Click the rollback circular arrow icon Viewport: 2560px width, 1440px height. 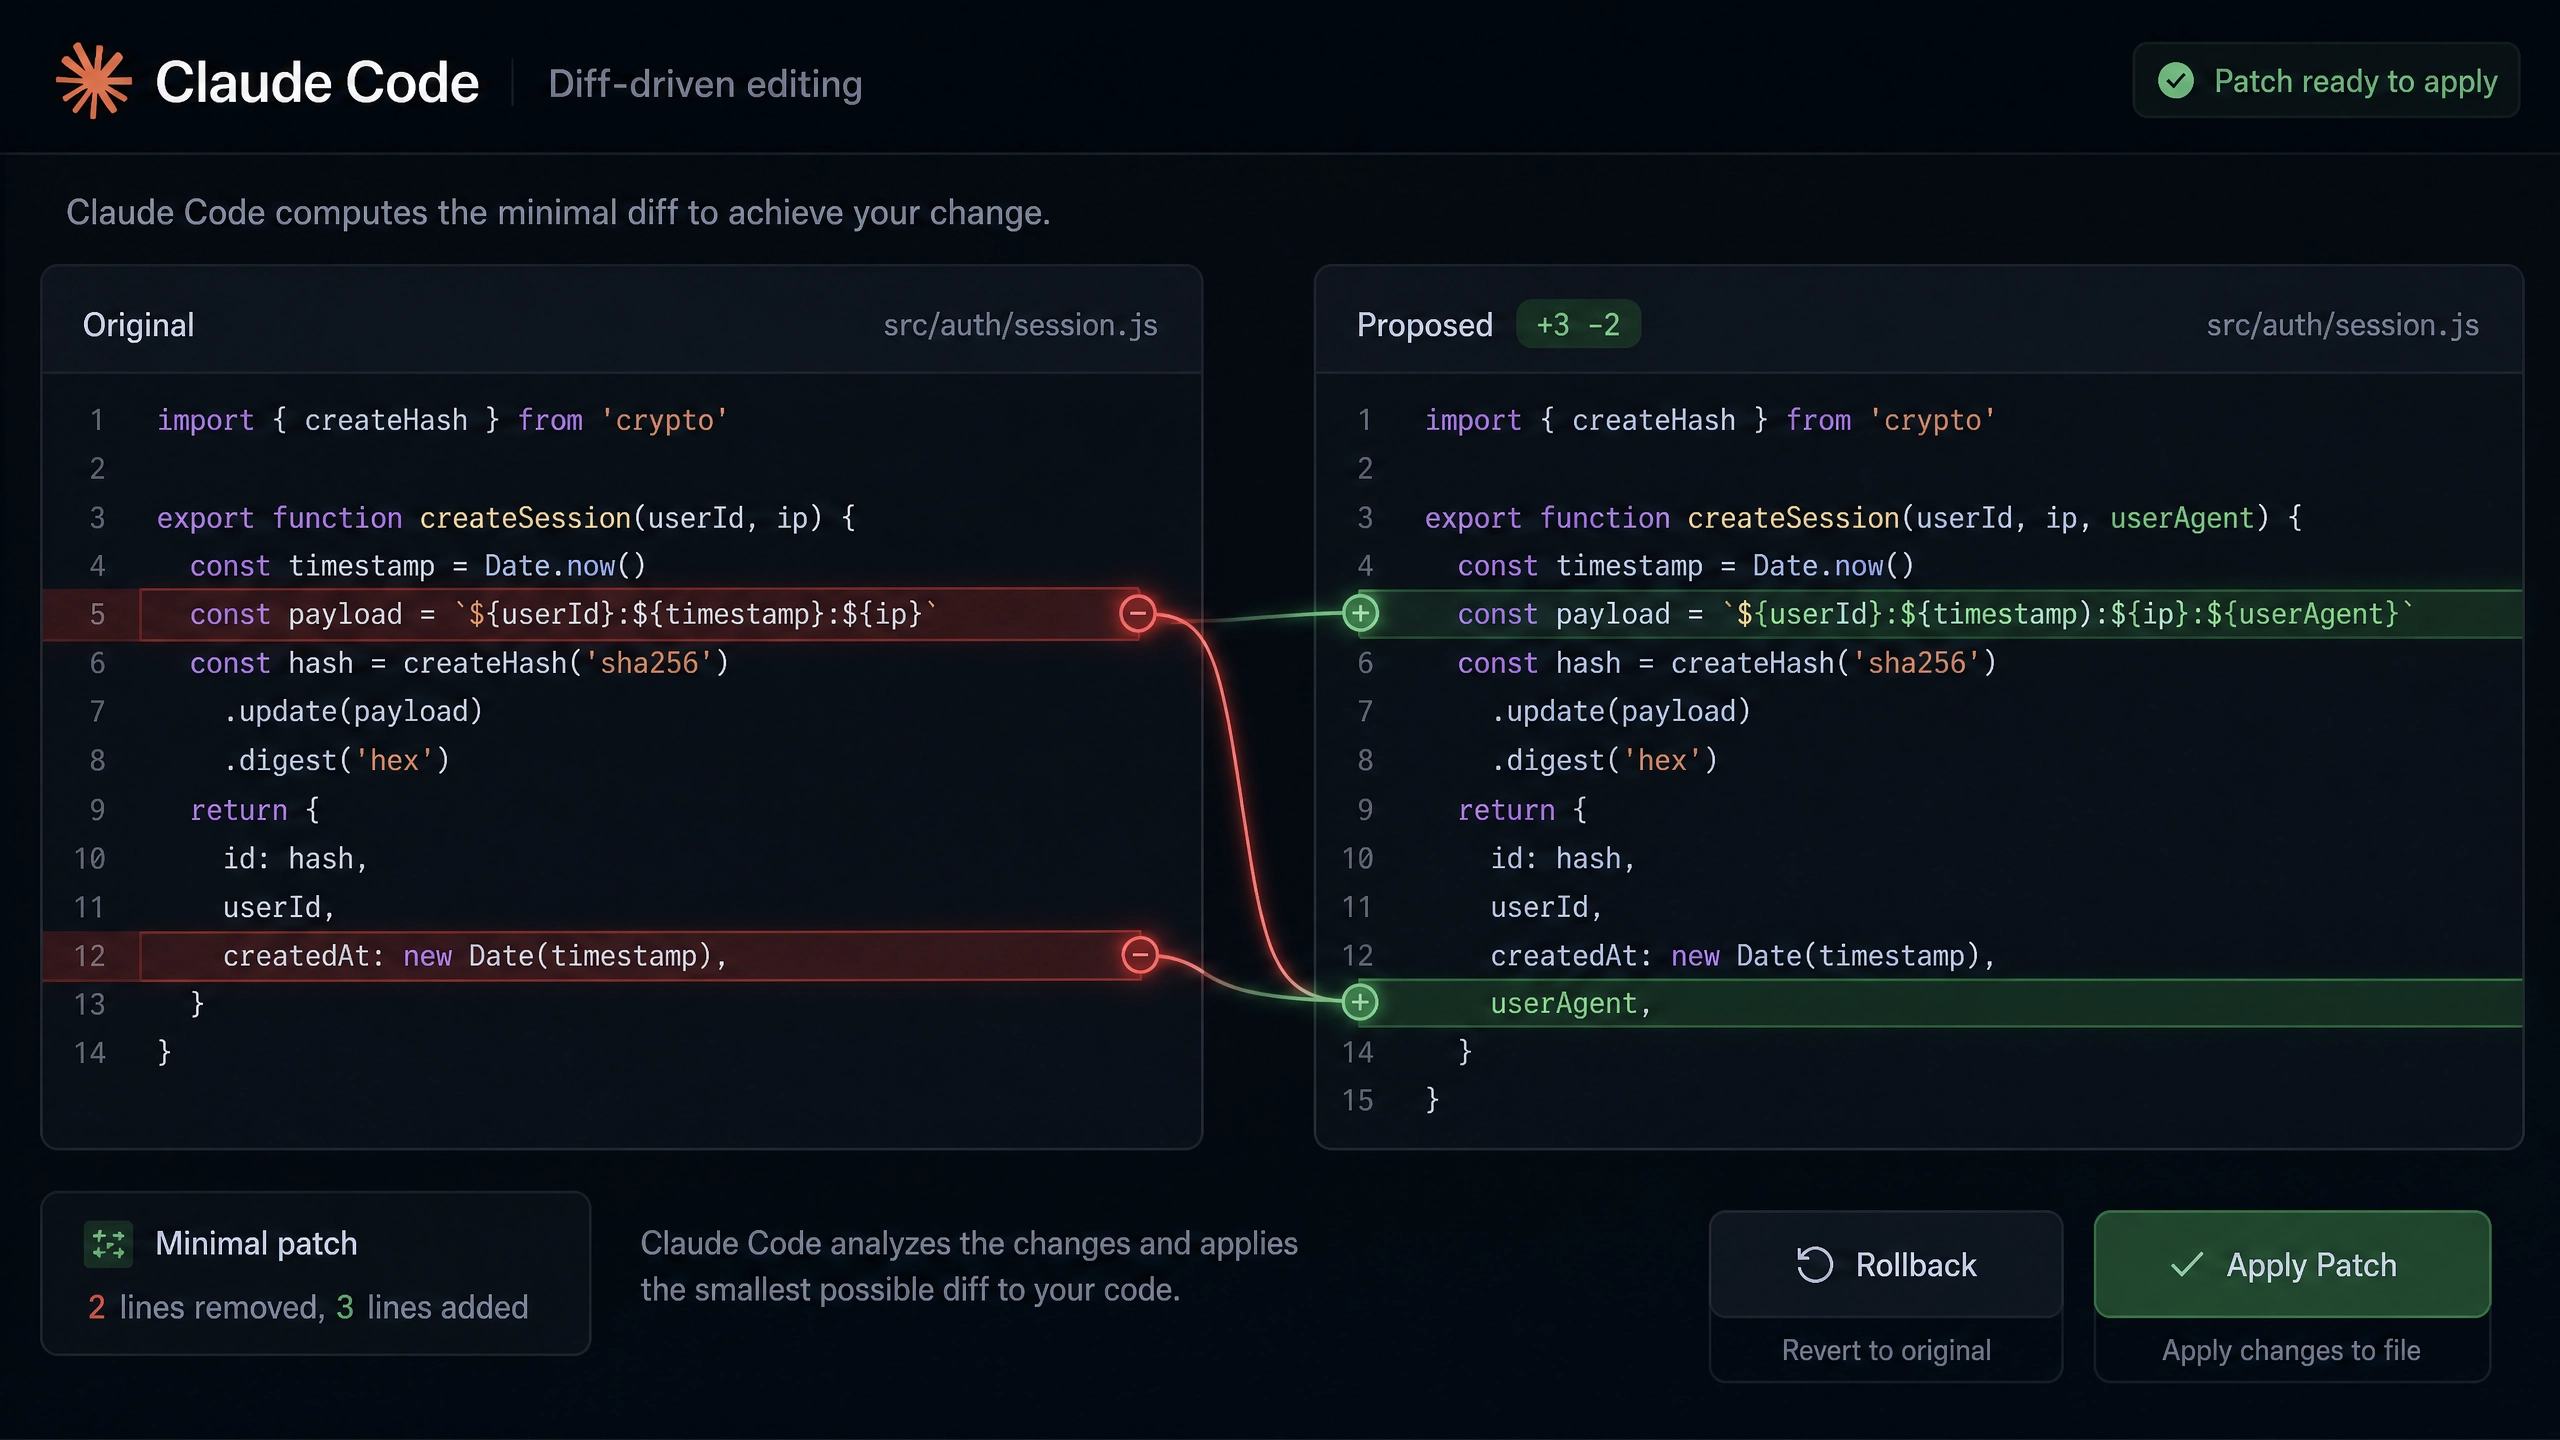[1814, 1265]
